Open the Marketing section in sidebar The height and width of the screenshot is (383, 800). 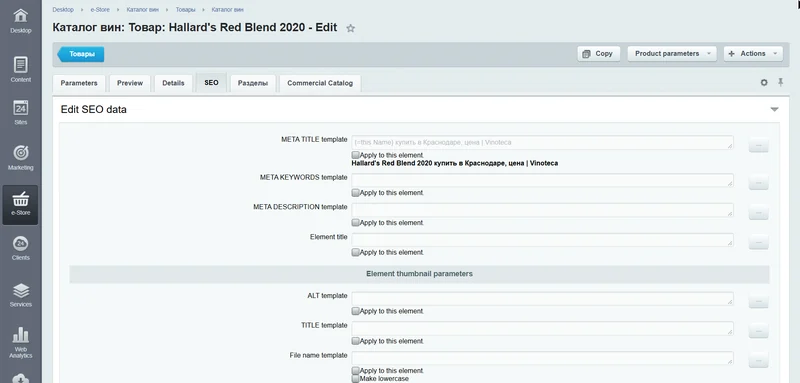click(20, 158)
